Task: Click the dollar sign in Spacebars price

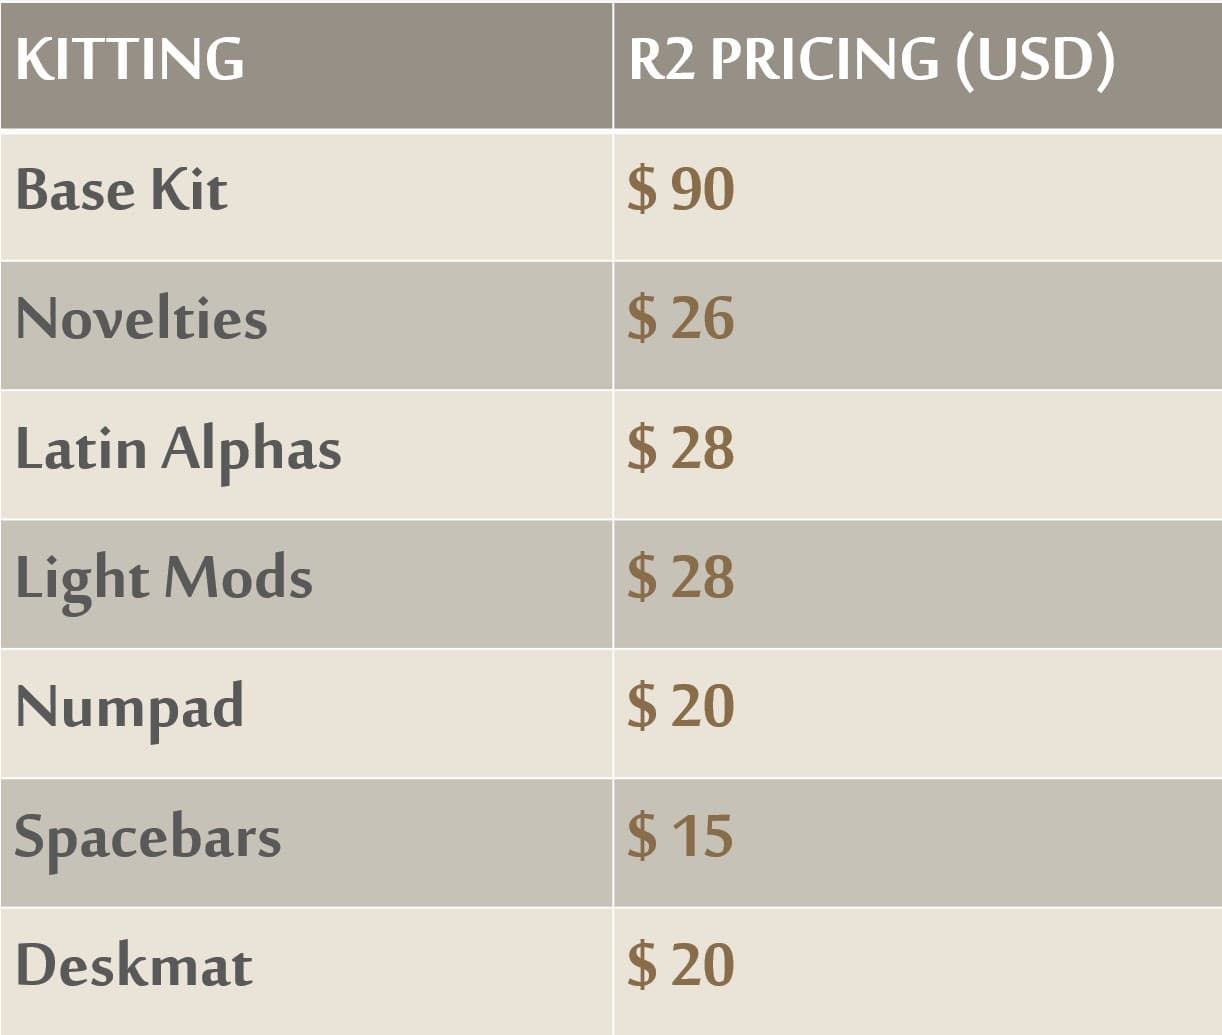Action: pos(642,837)
